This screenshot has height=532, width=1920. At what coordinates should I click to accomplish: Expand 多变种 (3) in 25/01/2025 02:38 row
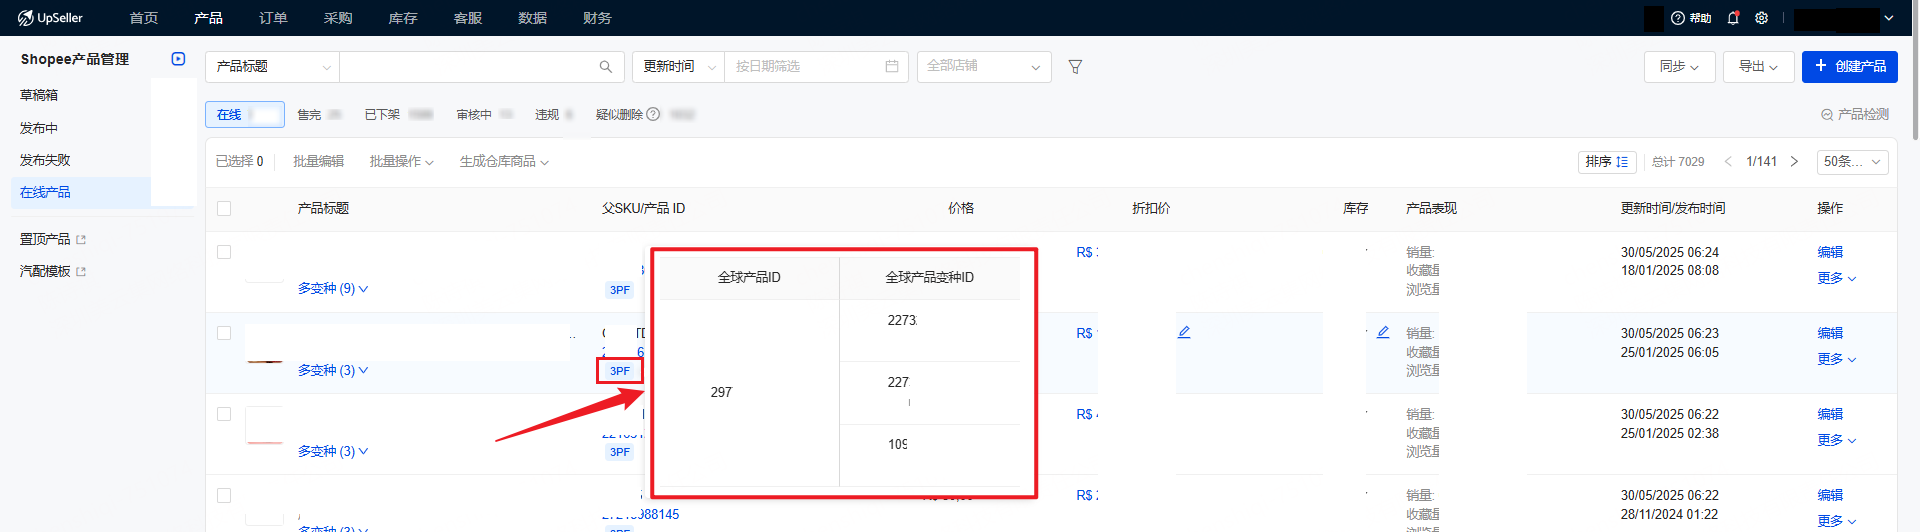coord(333,451)
